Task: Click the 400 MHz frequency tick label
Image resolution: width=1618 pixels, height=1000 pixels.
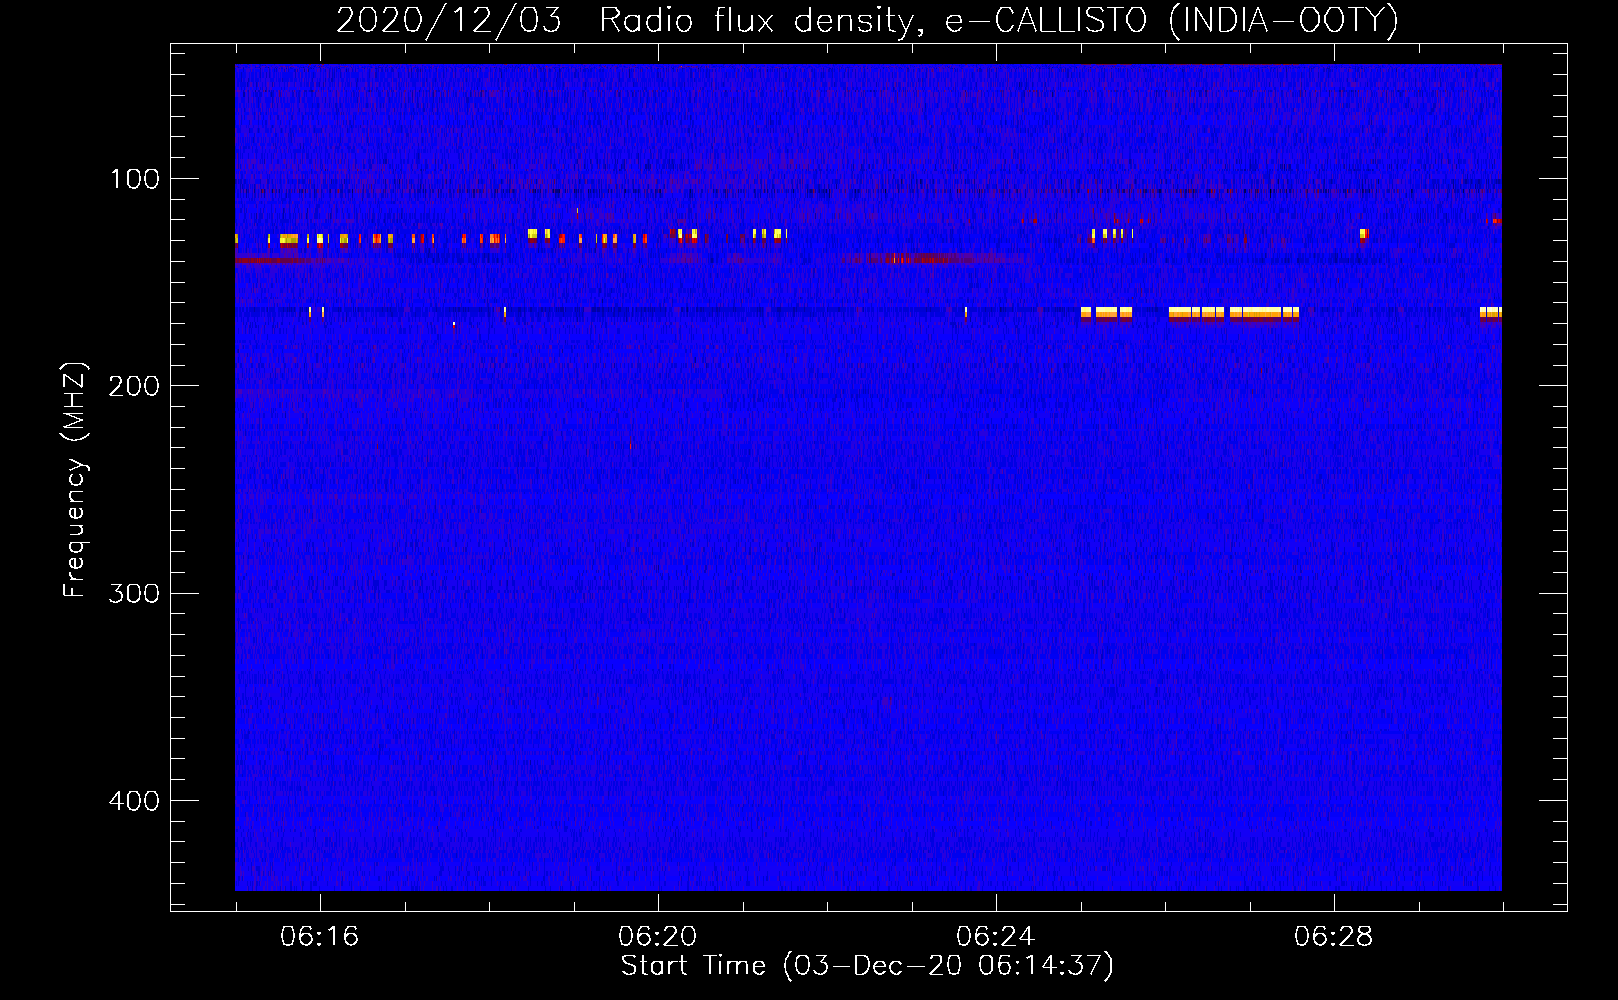Action: pyautogui.click(x=134, y=801)
